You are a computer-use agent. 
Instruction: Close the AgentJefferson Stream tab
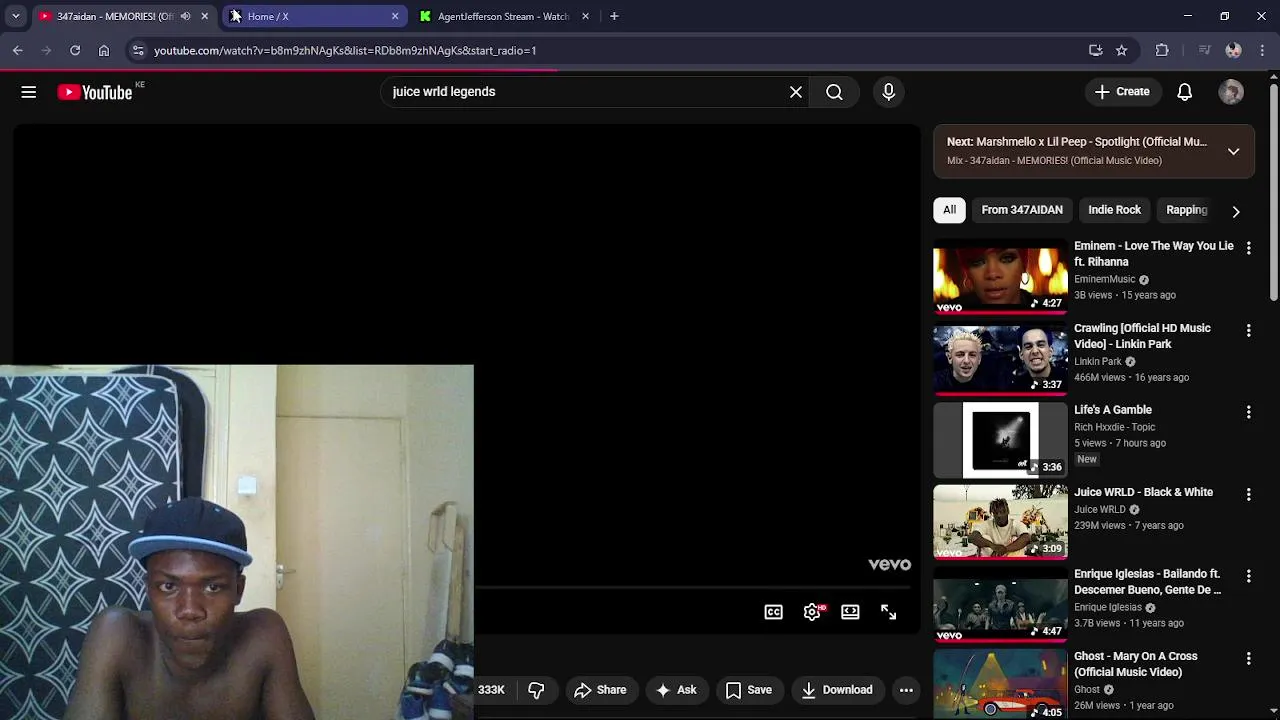(x=585, y=16)
